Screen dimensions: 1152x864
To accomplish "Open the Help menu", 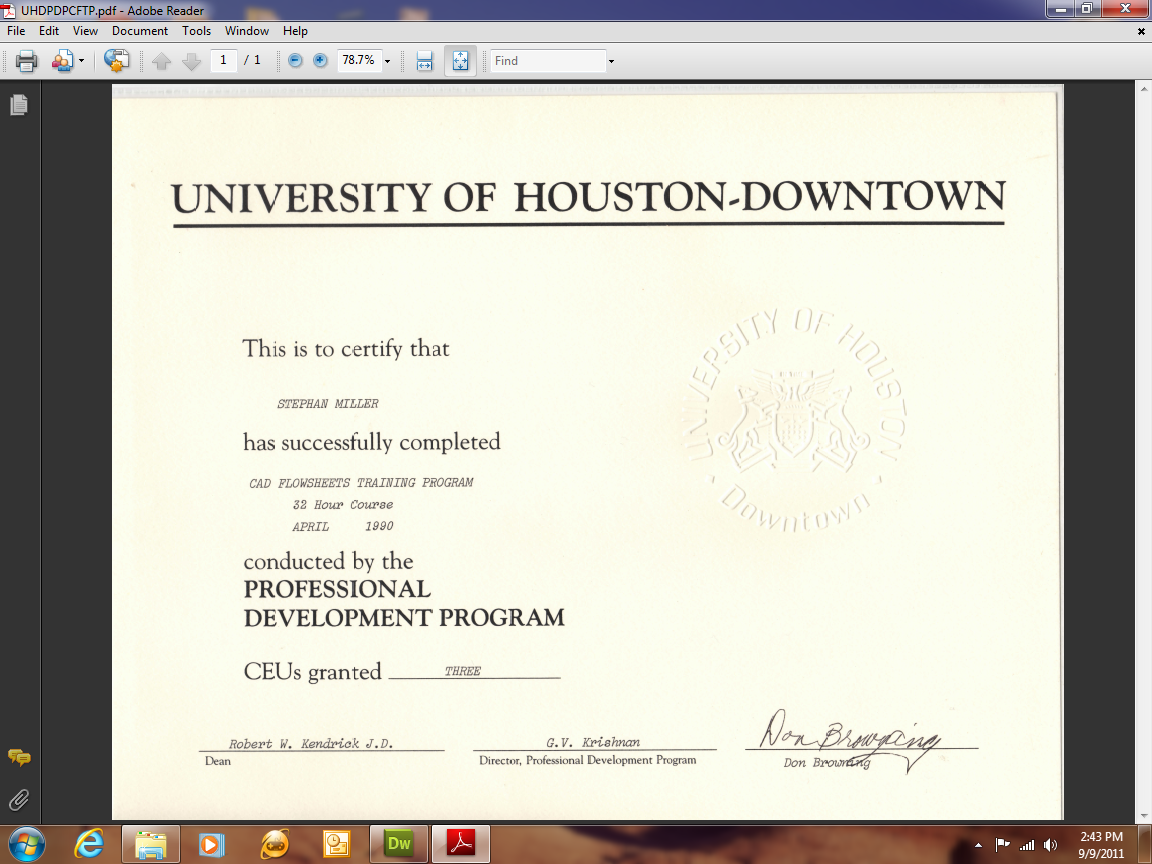I will pos(295,31).
